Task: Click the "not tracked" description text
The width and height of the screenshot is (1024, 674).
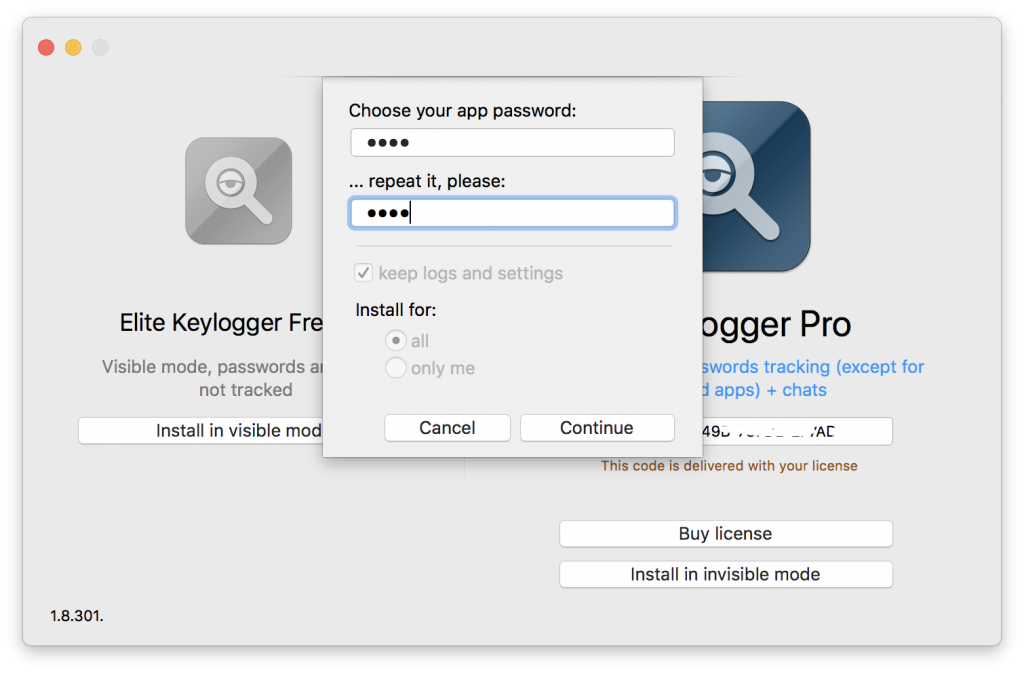Action: pos(246,390)
